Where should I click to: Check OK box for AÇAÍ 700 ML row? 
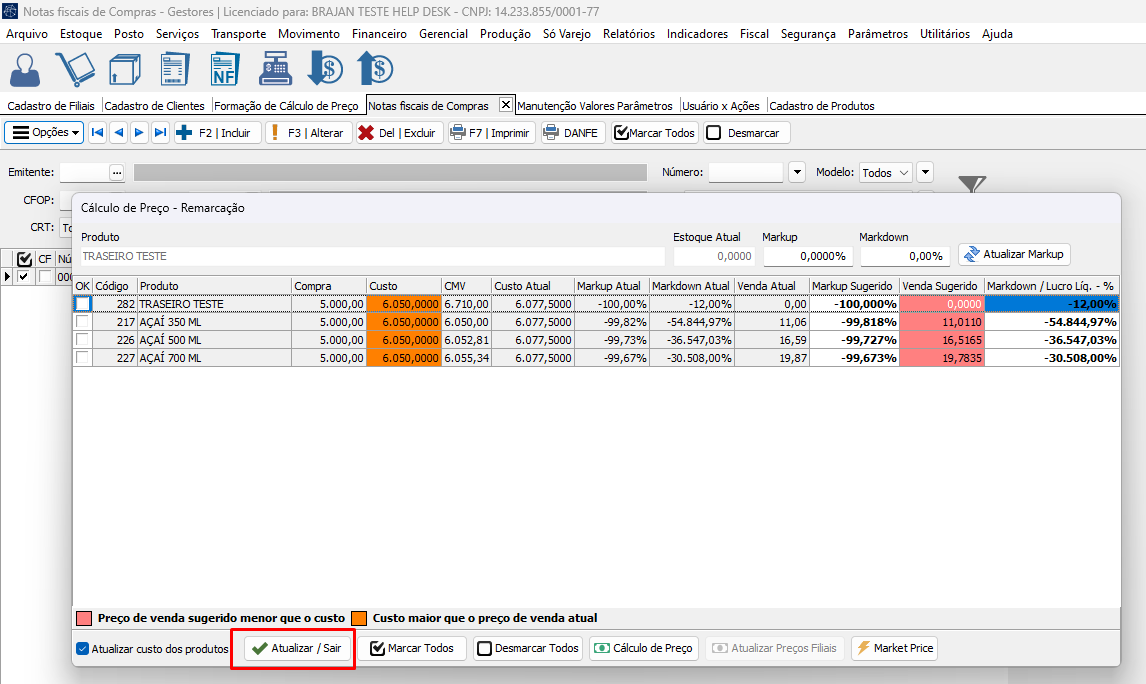pyautogui.click(x=83, y=357)
